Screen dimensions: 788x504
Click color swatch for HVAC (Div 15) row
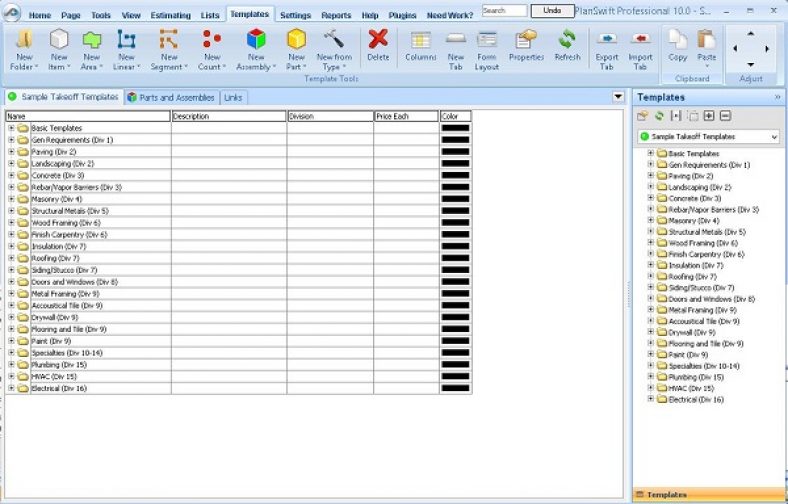tap(455, 376)
